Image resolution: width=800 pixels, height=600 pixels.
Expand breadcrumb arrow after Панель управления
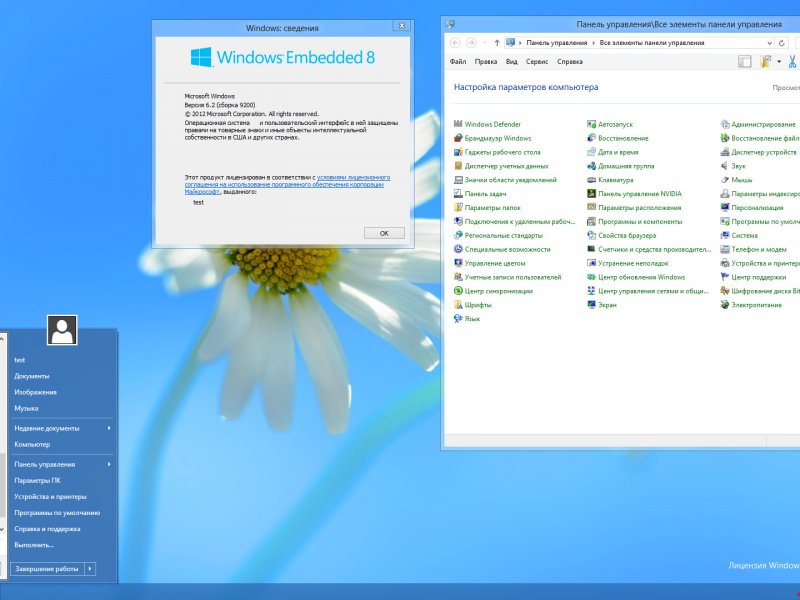[593, 43]
